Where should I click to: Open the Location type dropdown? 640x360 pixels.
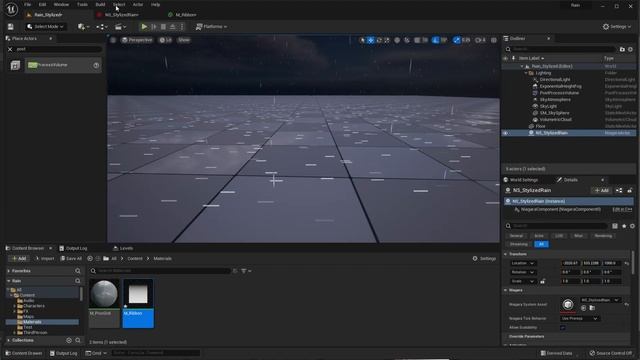(523, 263)
